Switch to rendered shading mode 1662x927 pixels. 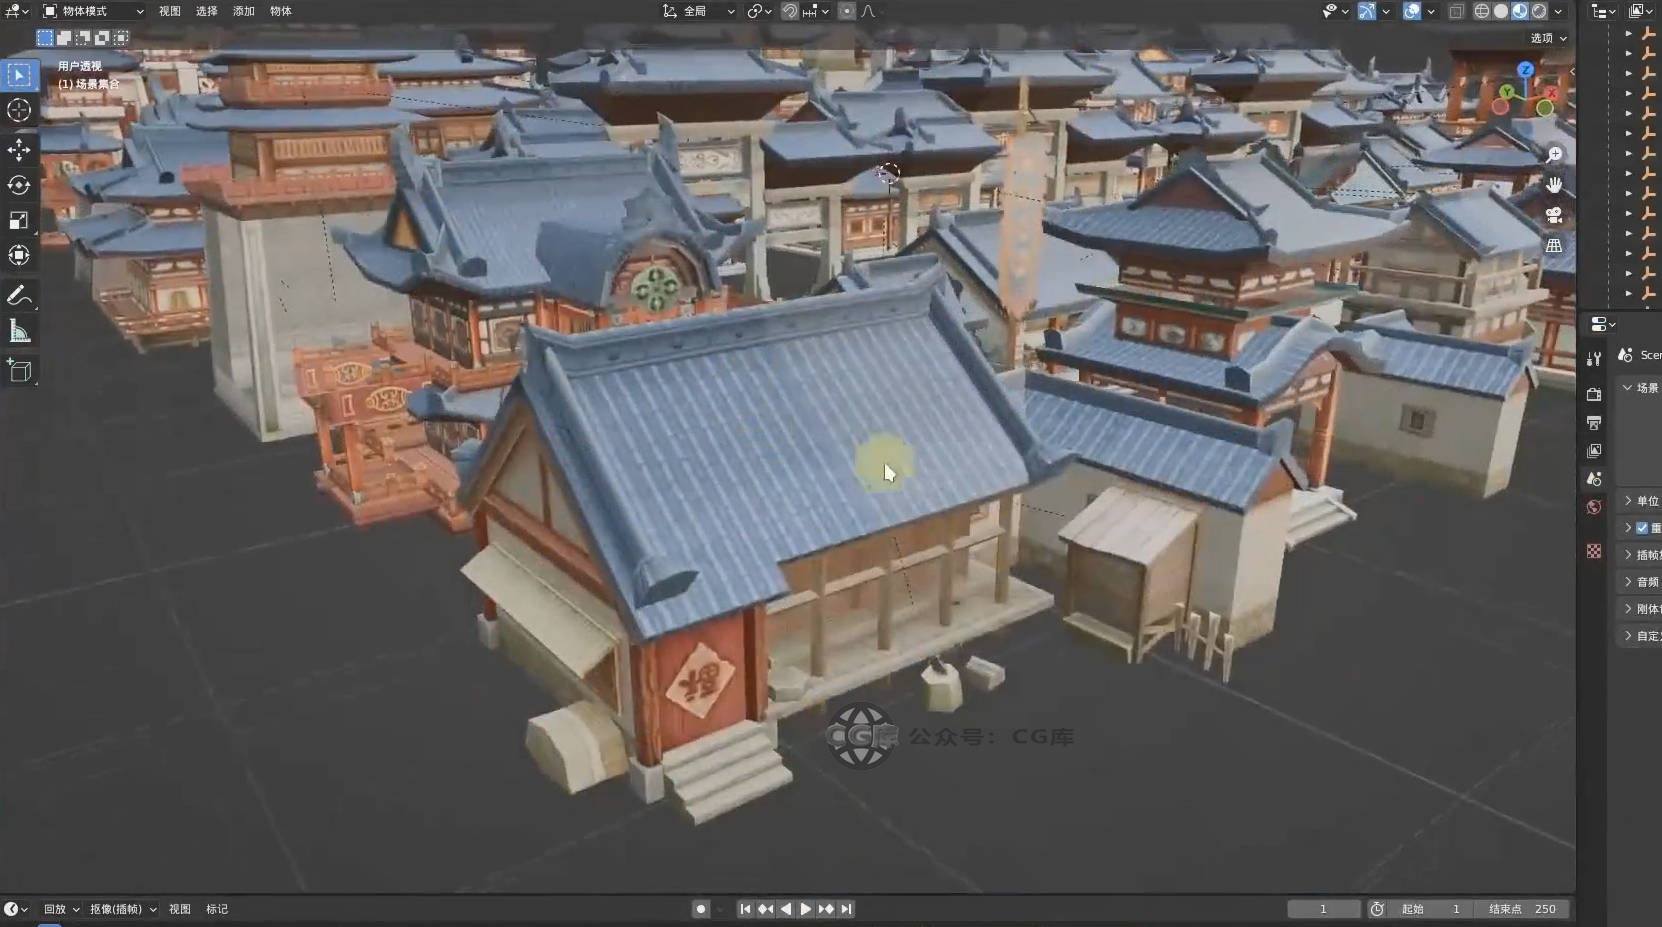point(1539,11)
